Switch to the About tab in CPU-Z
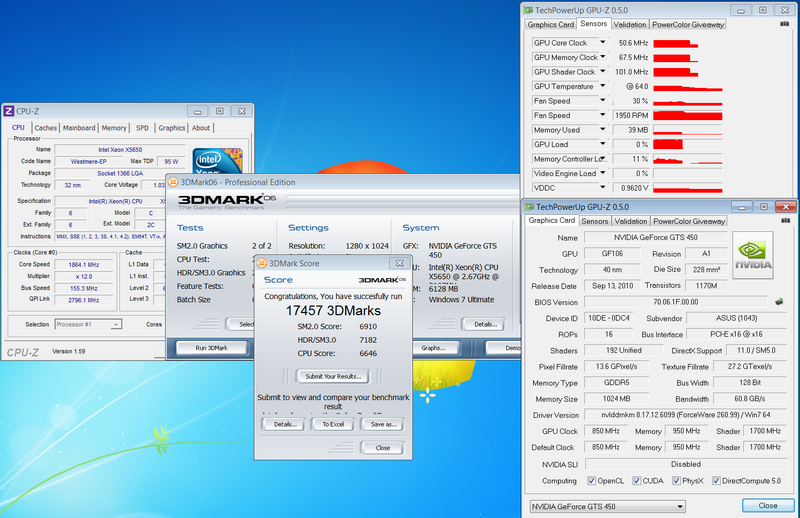This screenshot has width=800, height=518. pos(201,128)
